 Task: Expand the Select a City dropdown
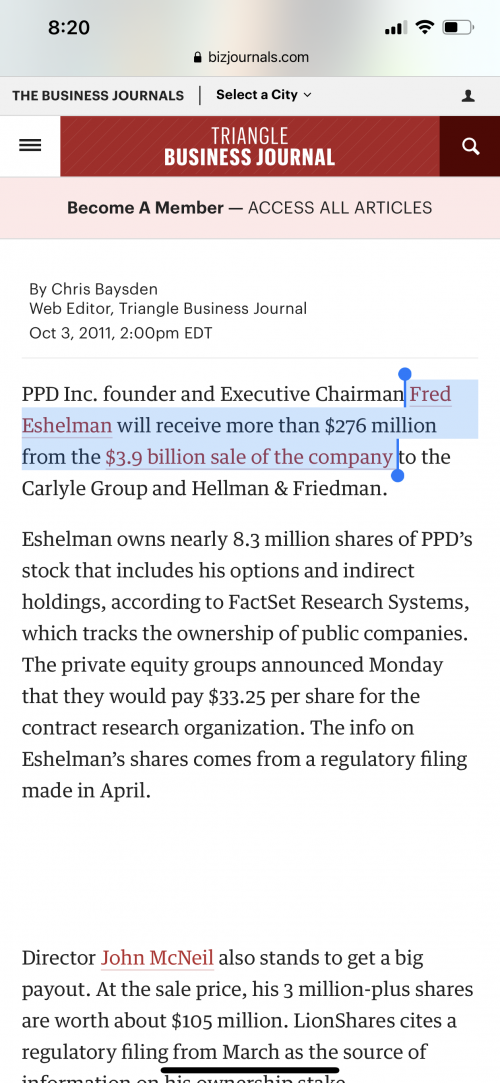point(264,95)
